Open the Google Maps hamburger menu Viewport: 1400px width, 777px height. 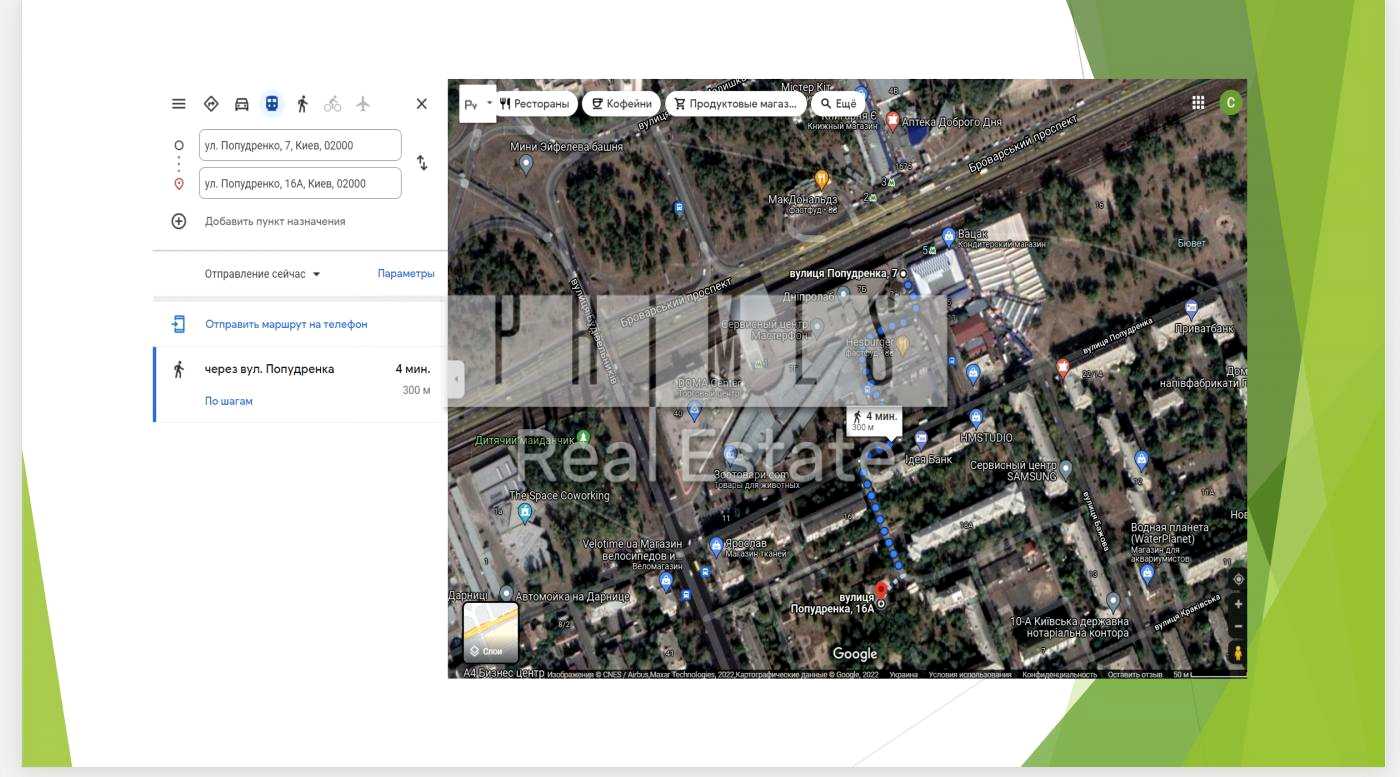pos(179,104)
